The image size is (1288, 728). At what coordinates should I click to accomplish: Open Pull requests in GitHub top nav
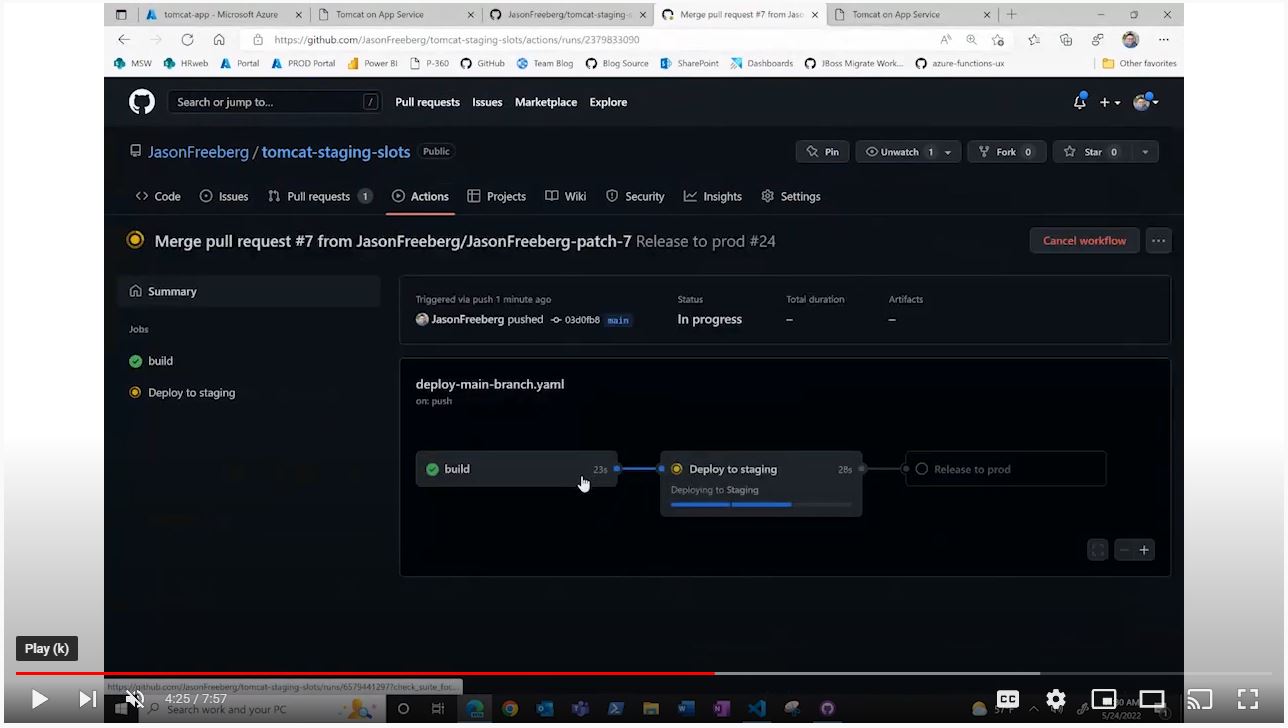[427, 102]
